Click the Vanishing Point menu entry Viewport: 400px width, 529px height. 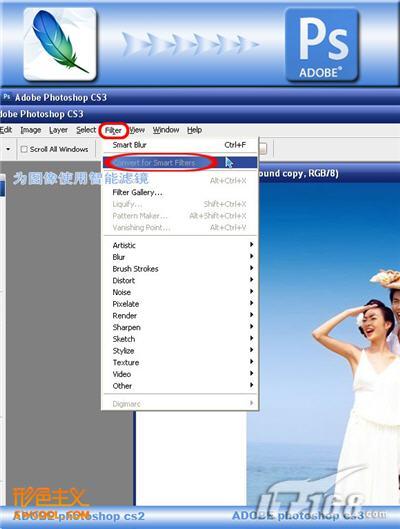pyautogui.click(x=180, y=228)
